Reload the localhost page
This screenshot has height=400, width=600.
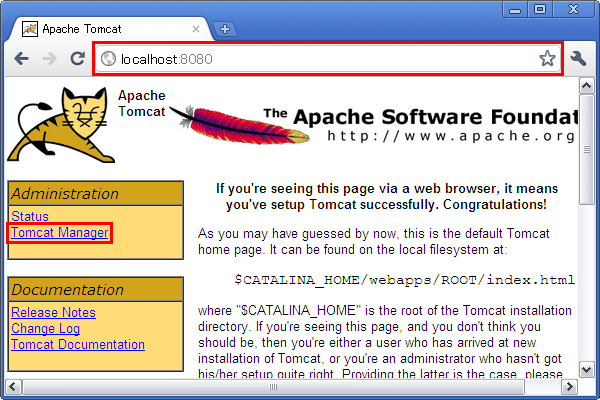tap(78, 59)
